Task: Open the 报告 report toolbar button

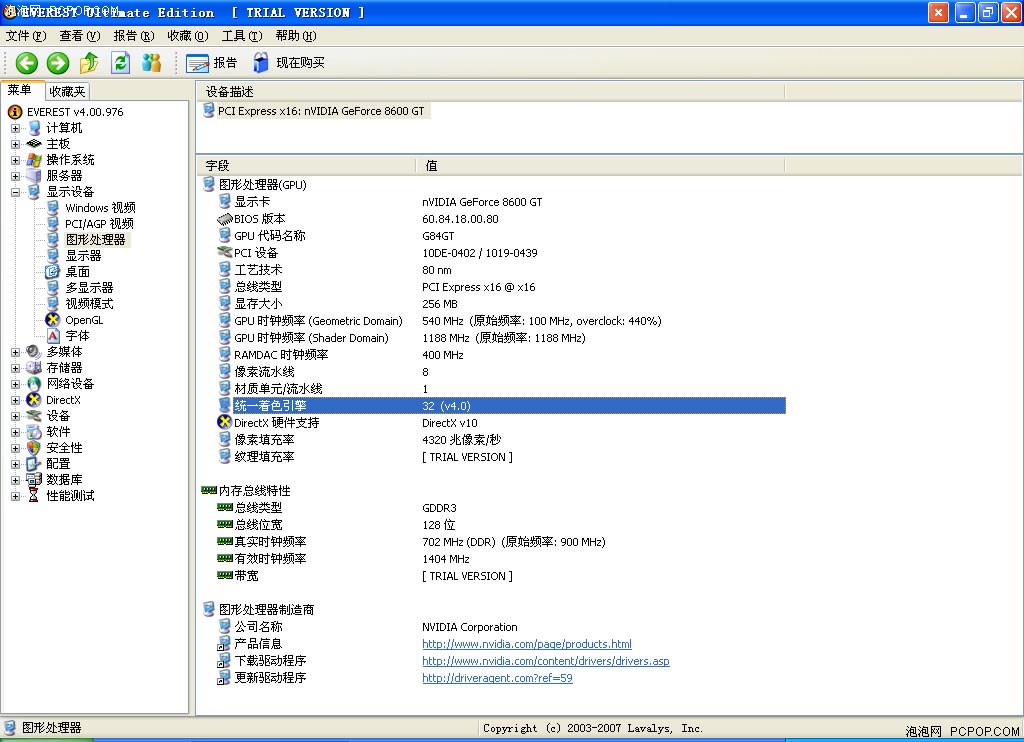Action: (211, 63)
